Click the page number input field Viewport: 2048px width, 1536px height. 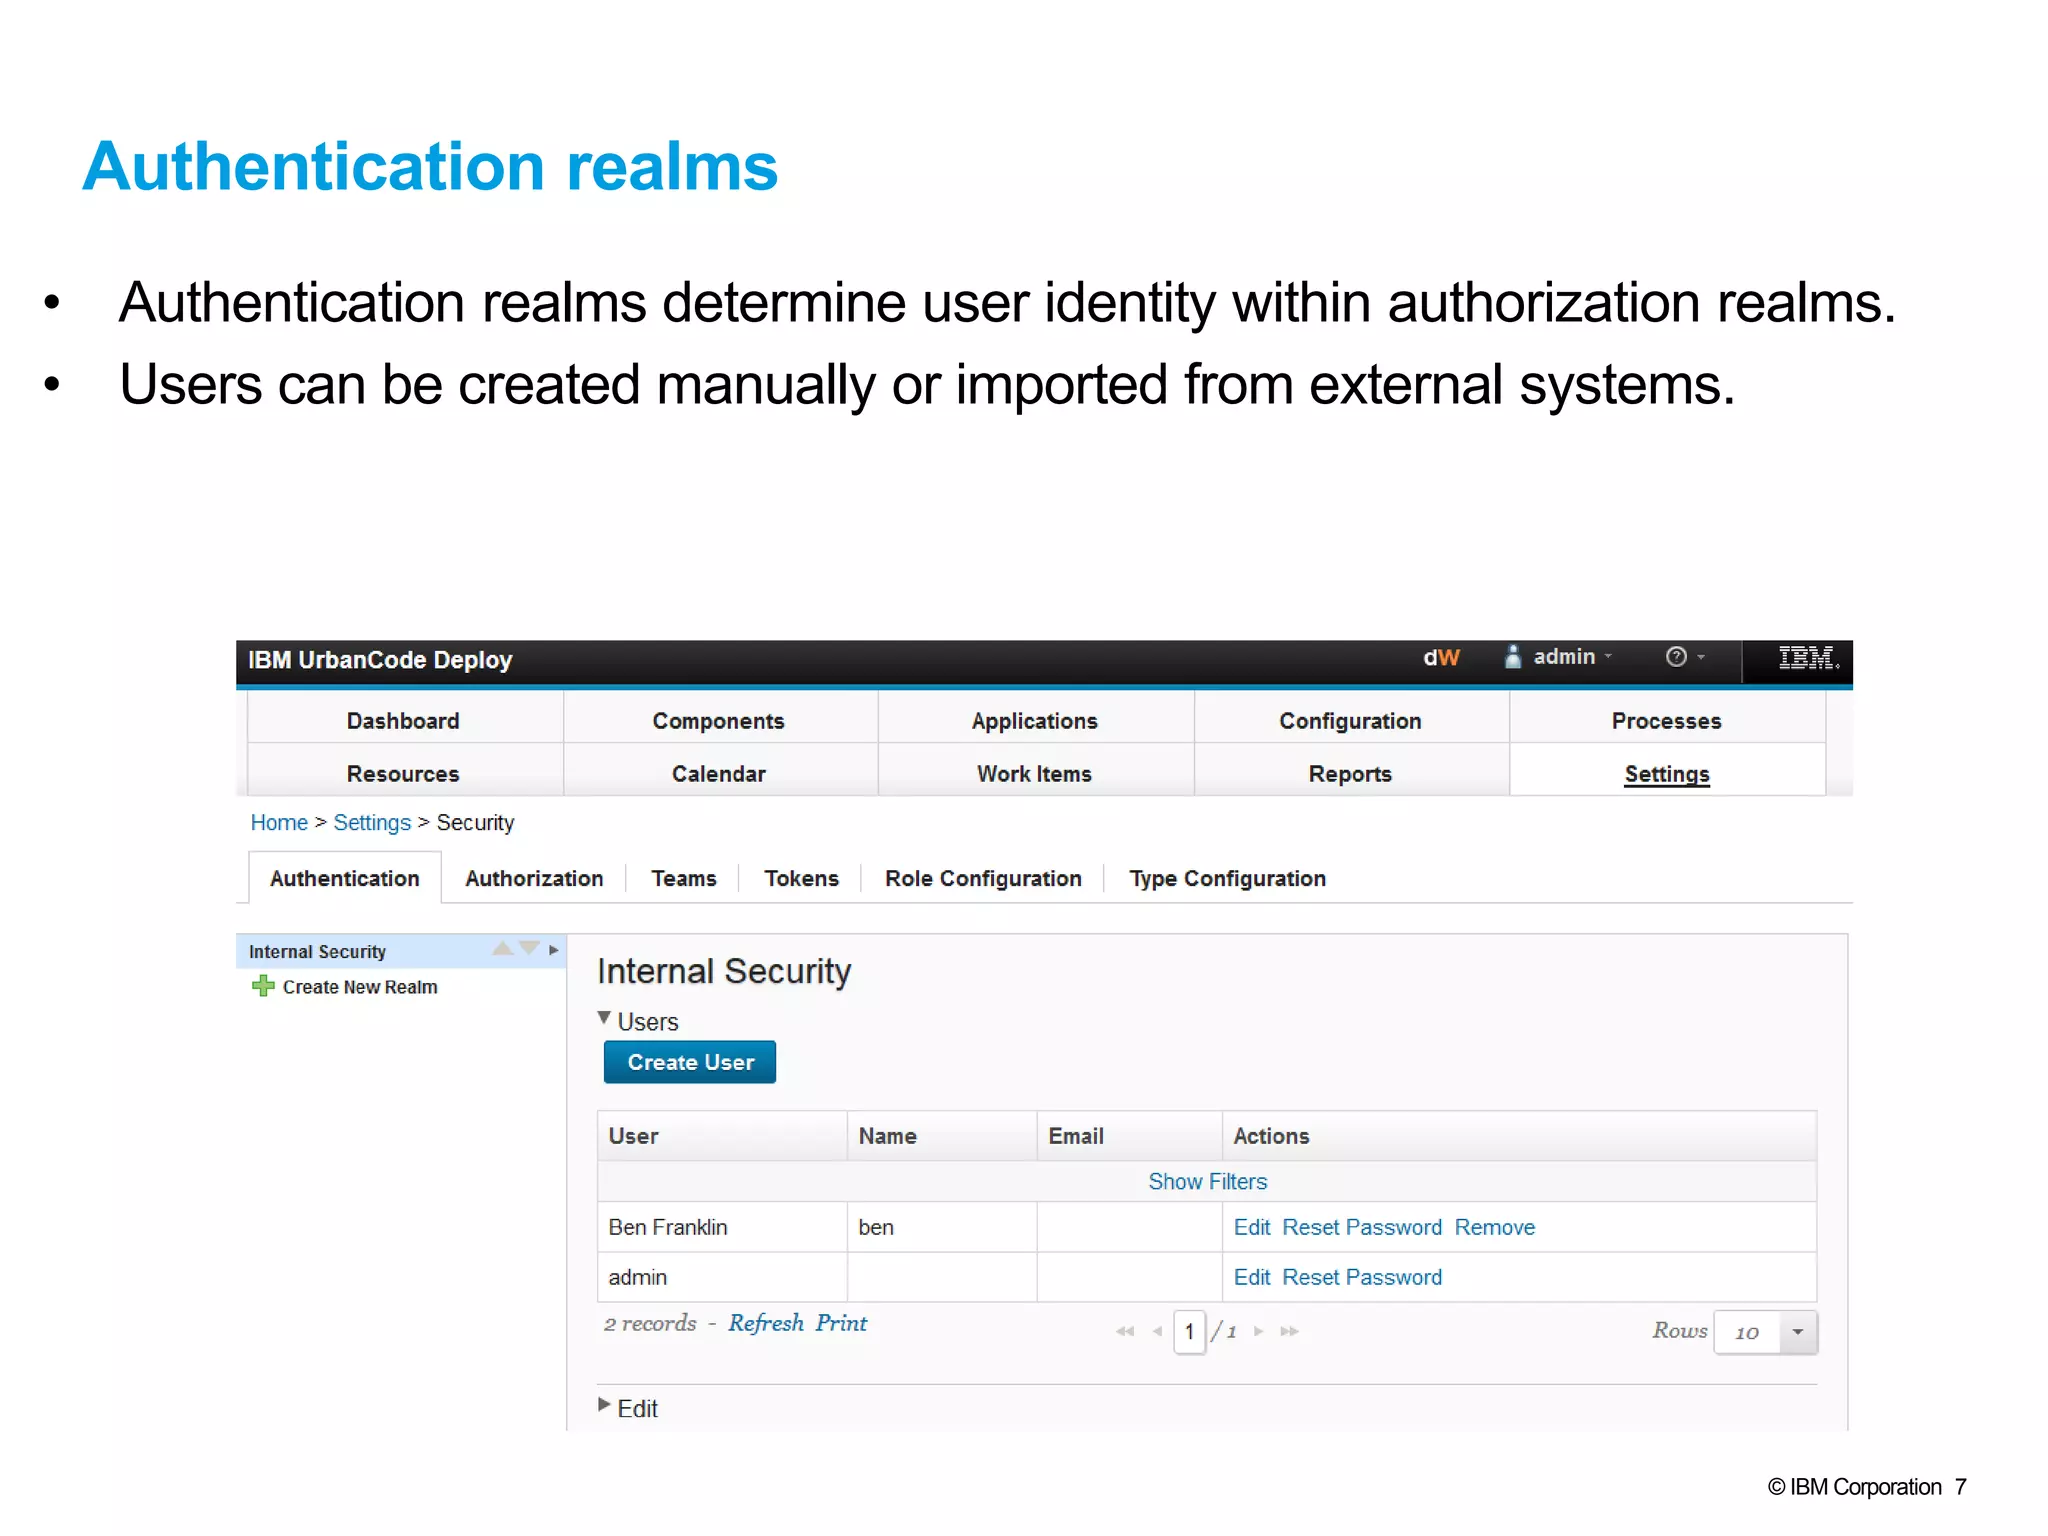tap(1190, 1332)
